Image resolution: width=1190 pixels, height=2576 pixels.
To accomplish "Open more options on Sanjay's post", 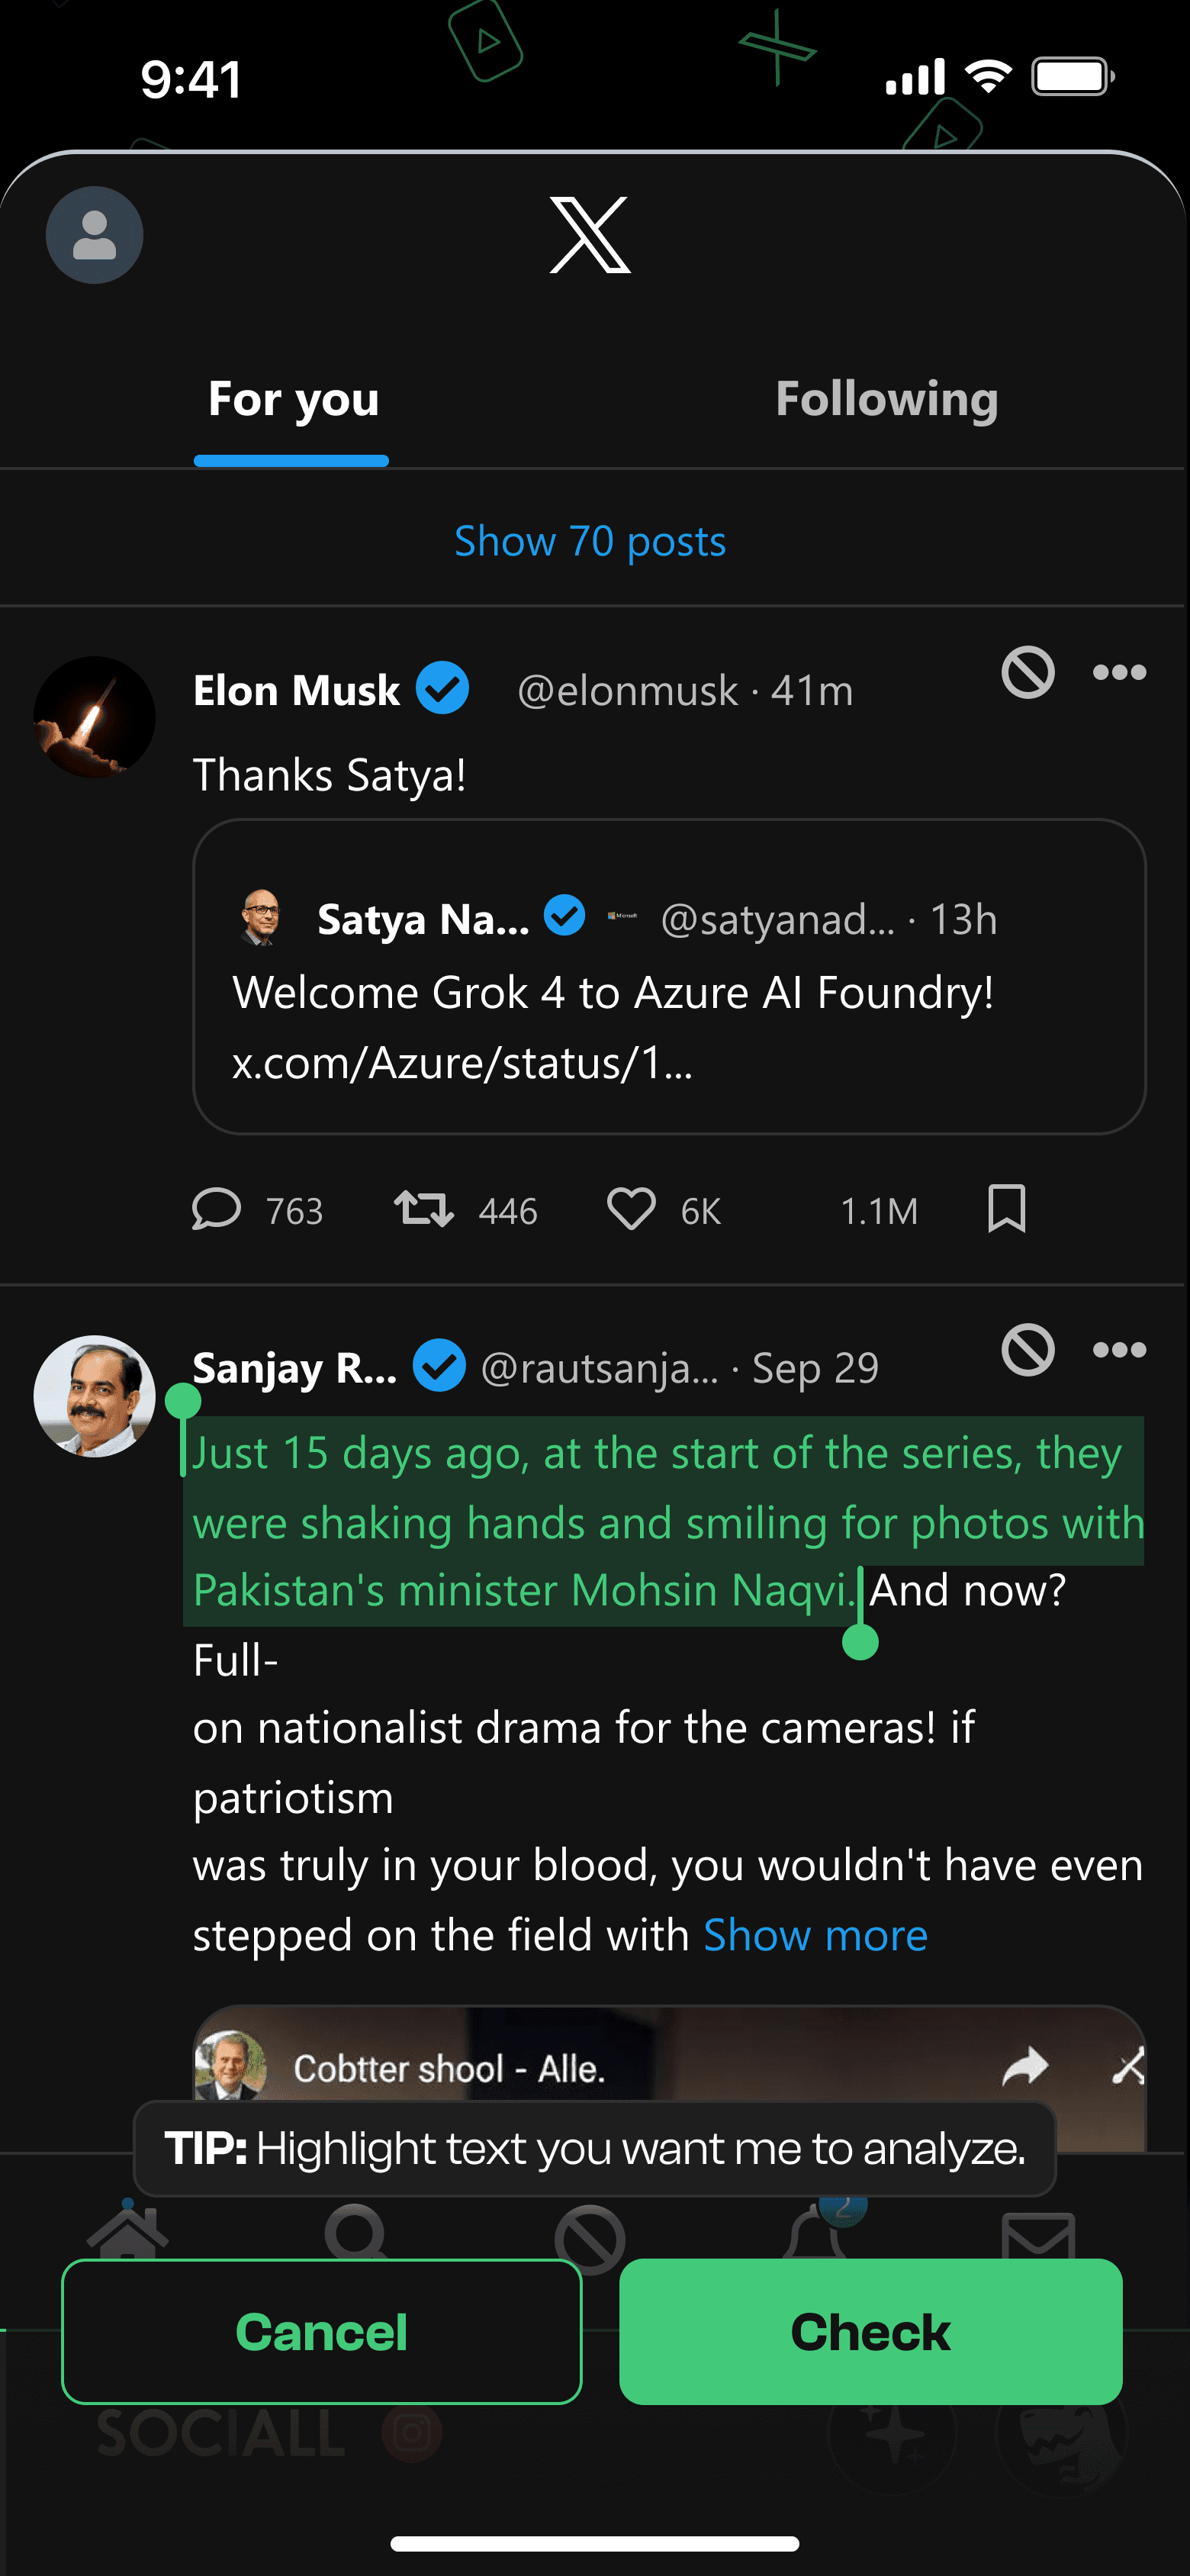I will (1119, 1350).
